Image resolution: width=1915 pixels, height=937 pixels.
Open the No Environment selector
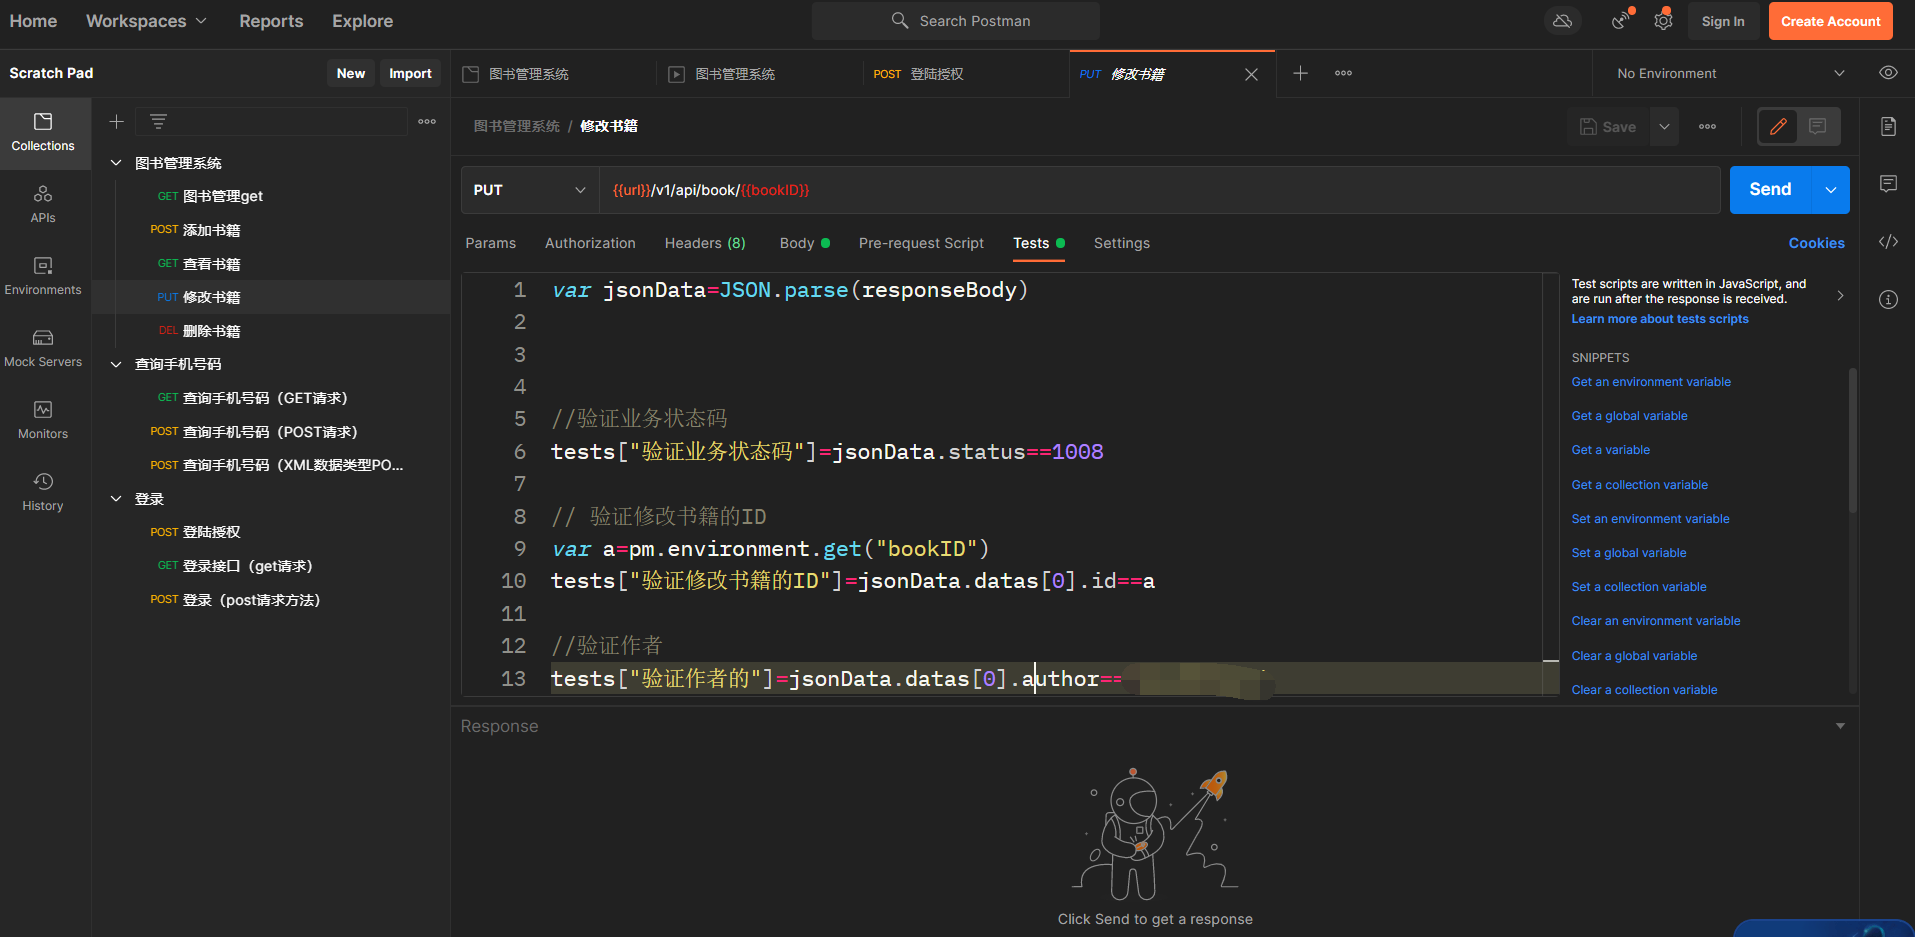click(1730, 74)
